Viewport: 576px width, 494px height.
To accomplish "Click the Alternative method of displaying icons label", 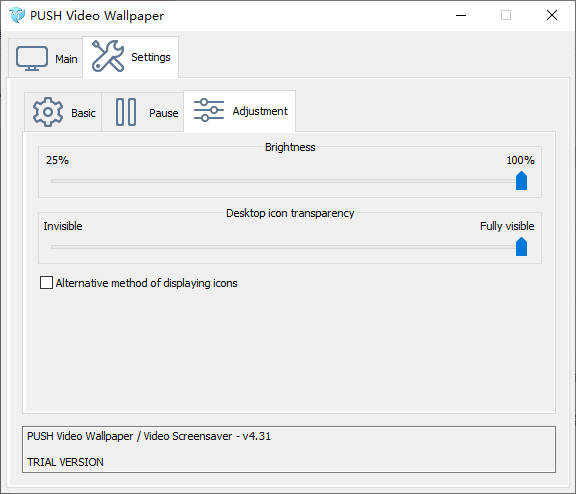I will tap(146, 283).
